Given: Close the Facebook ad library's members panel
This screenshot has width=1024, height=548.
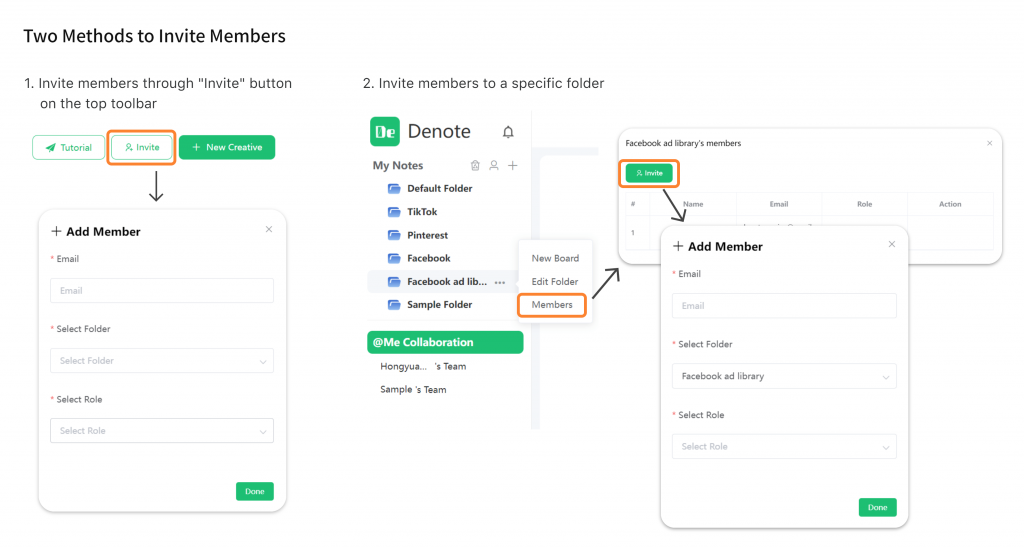Looking at the screenshot, I should point(989,143).
